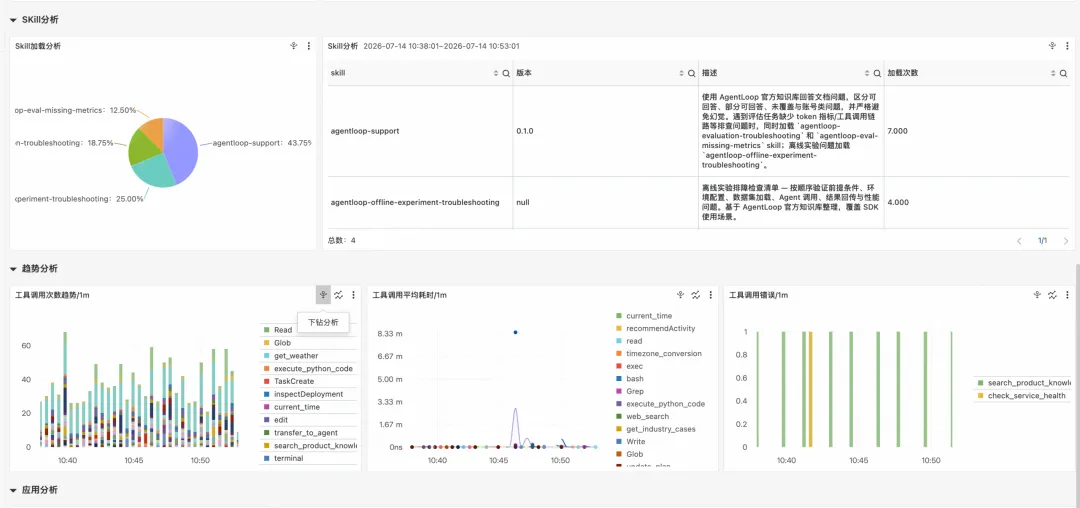
Task: Click drill-down icon in 工具调用平均耗时 panel
Action: pyautogui.click(x=681, y=295)
